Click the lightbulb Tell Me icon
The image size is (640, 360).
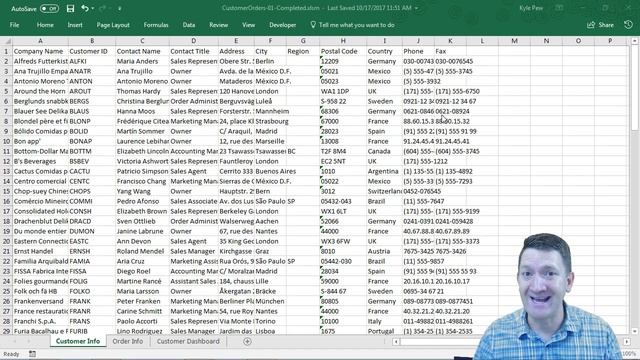(313, 25)
